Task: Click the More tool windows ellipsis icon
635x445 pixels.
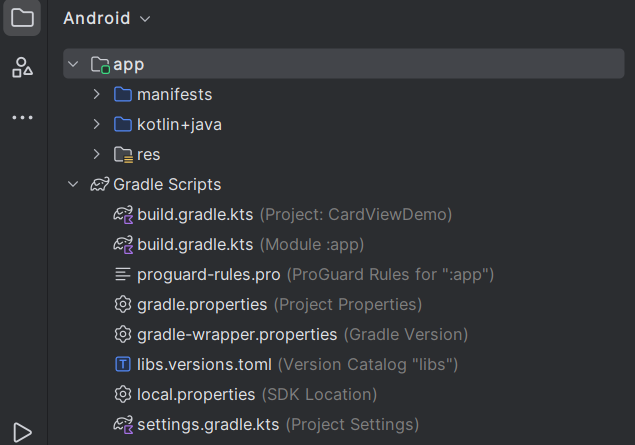Action: point(22,118)
